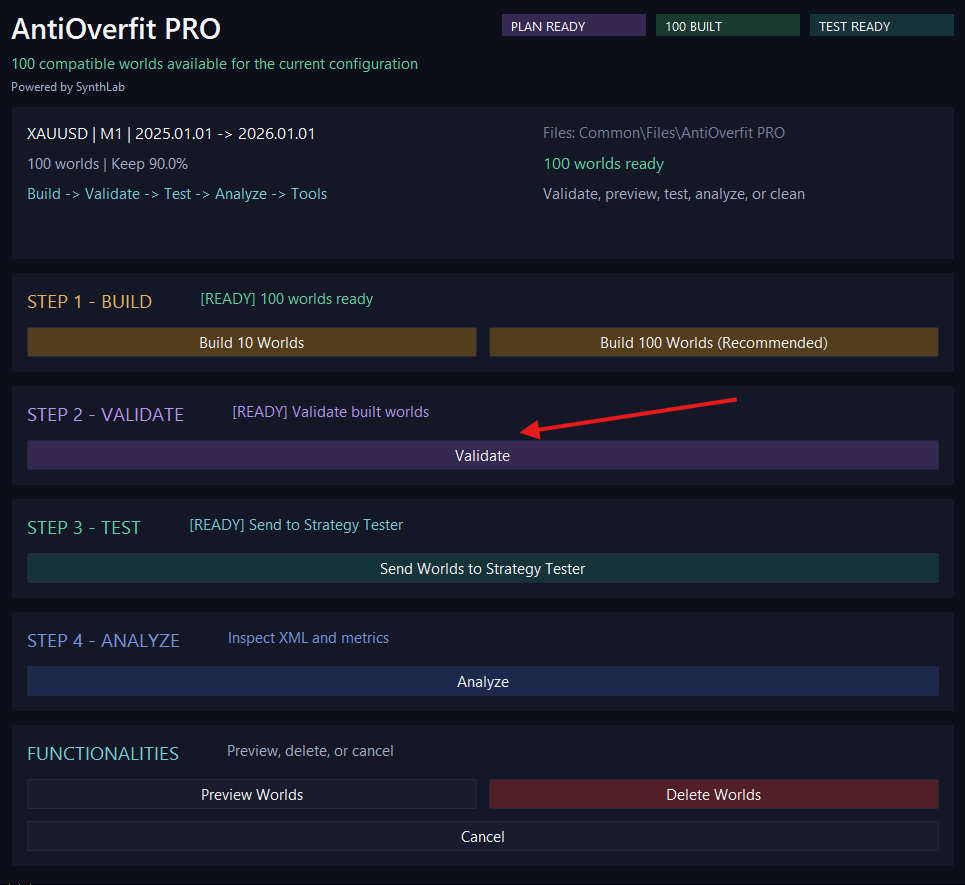Send Worlds to Strategy Tester
The width and height of the screenshot is (965, 885).
coord(482,568)
